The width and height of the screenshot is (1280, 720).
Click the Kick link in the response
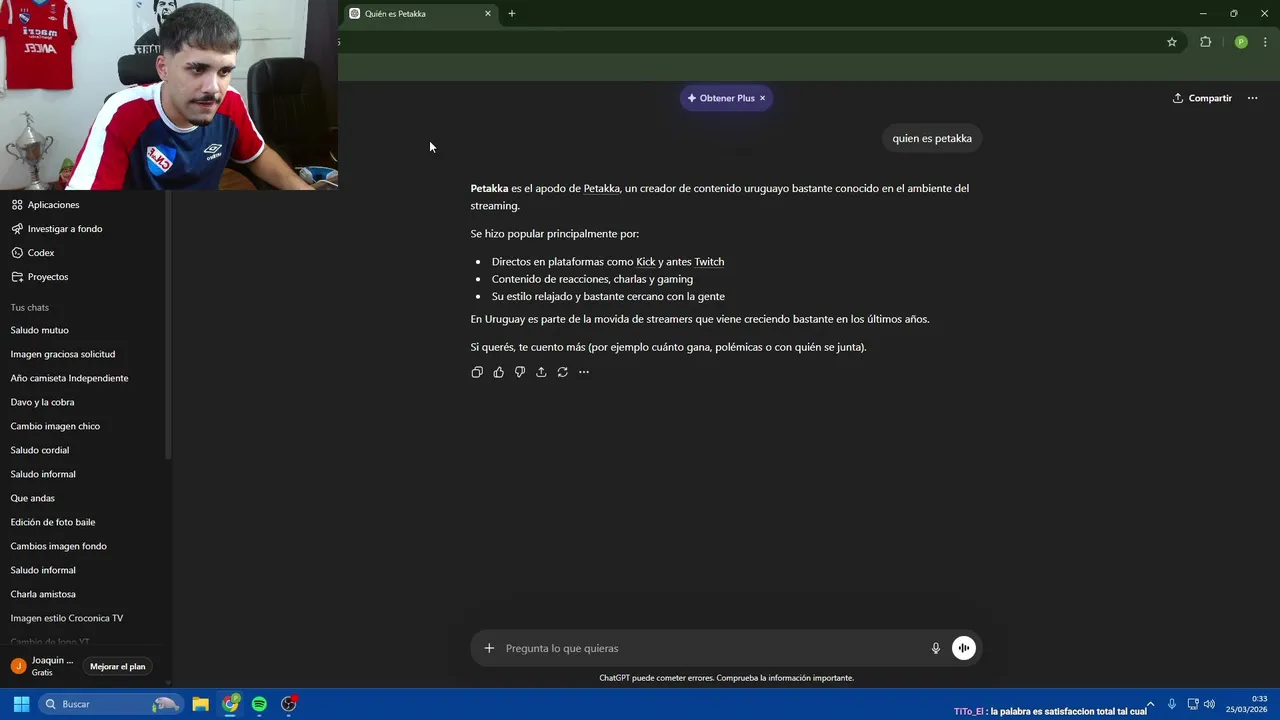[x=646, y=262]
